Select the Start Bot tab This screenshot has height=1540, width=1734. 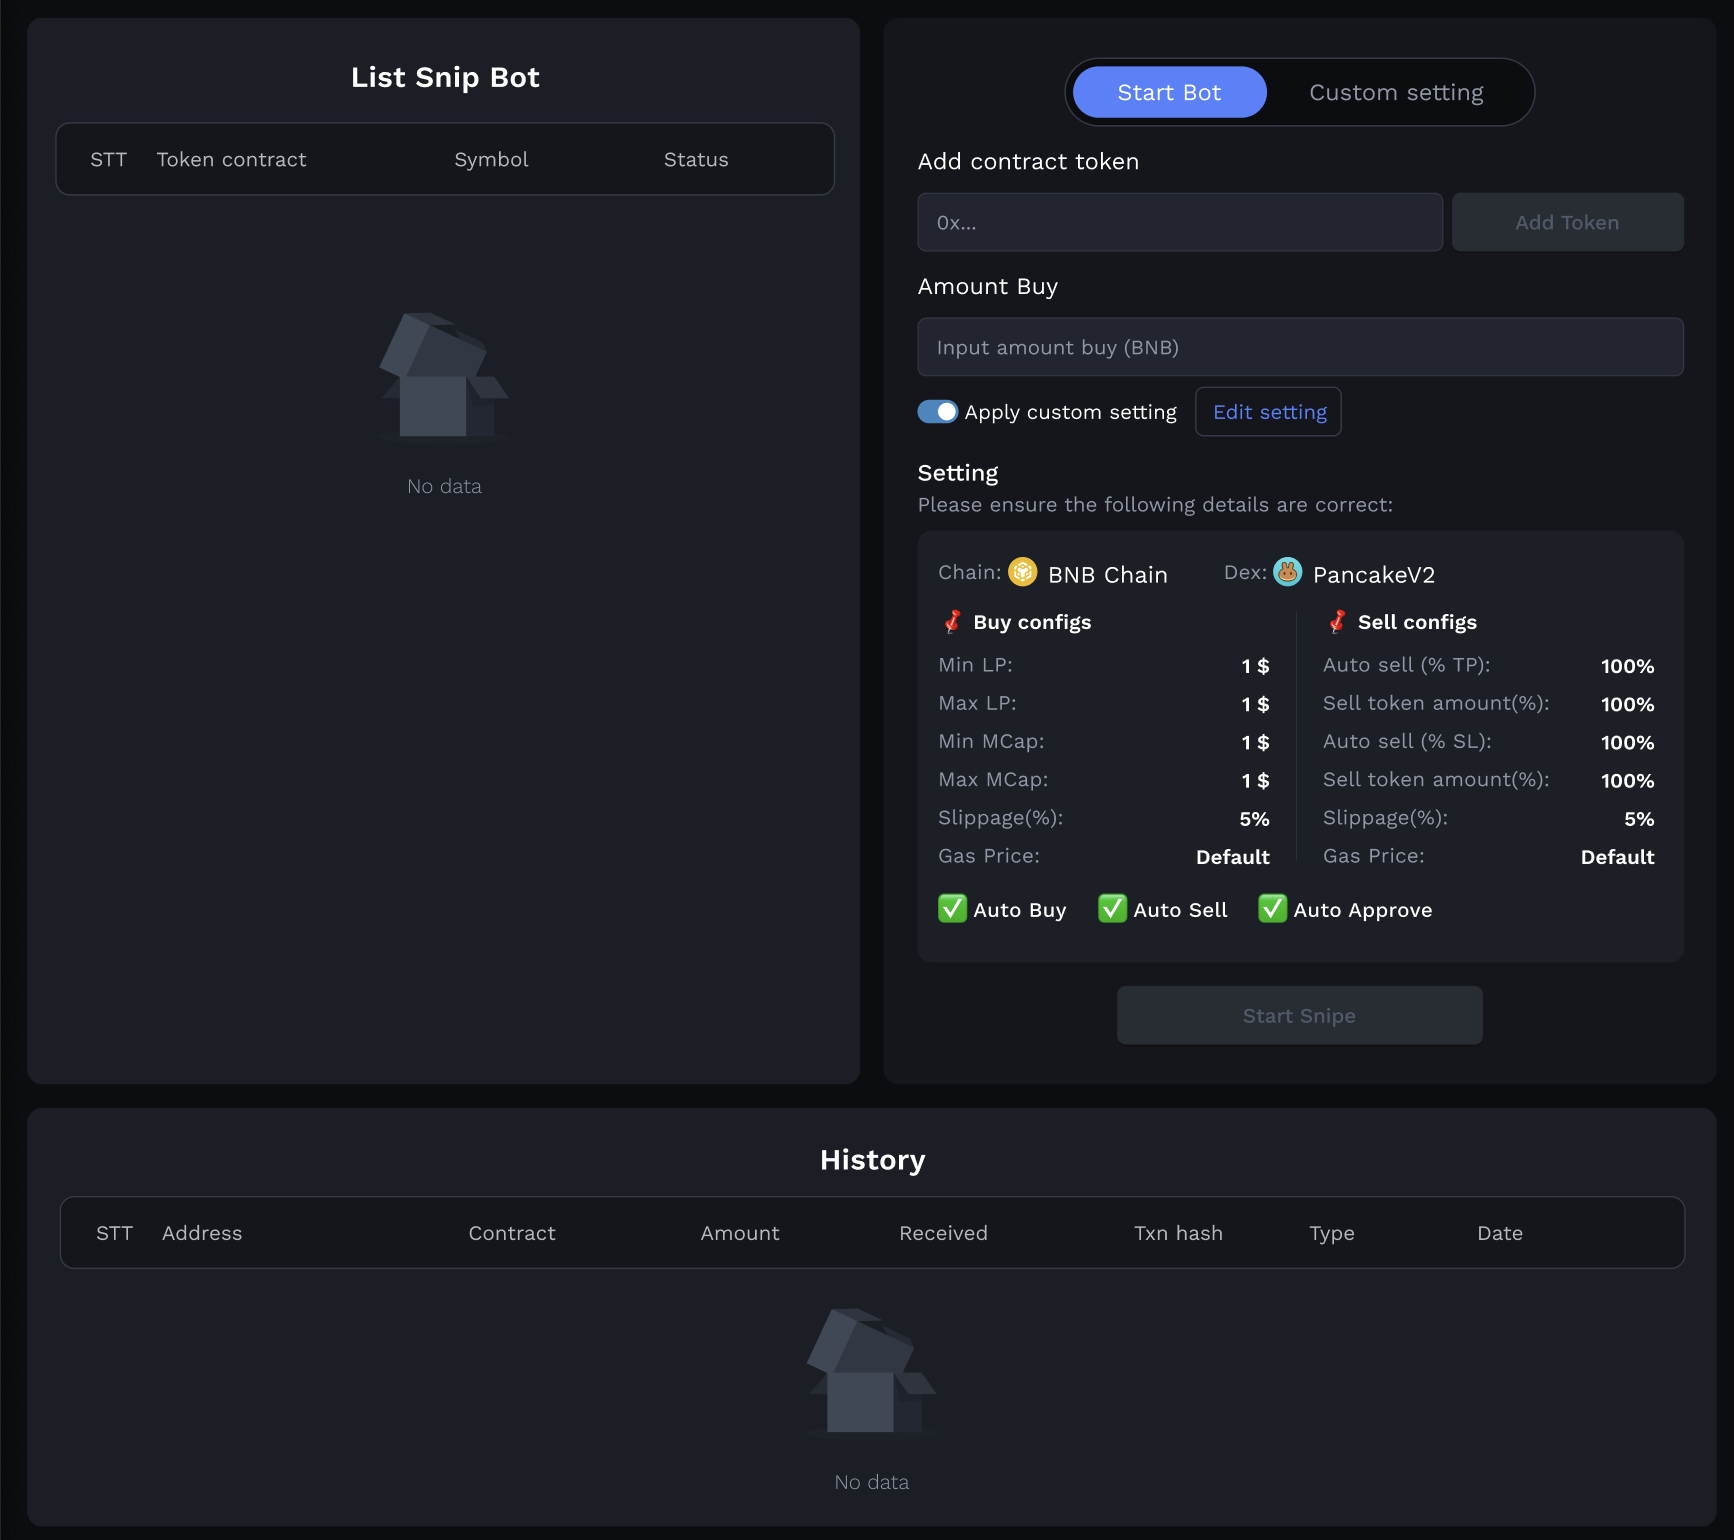[x=1169, y=93]
